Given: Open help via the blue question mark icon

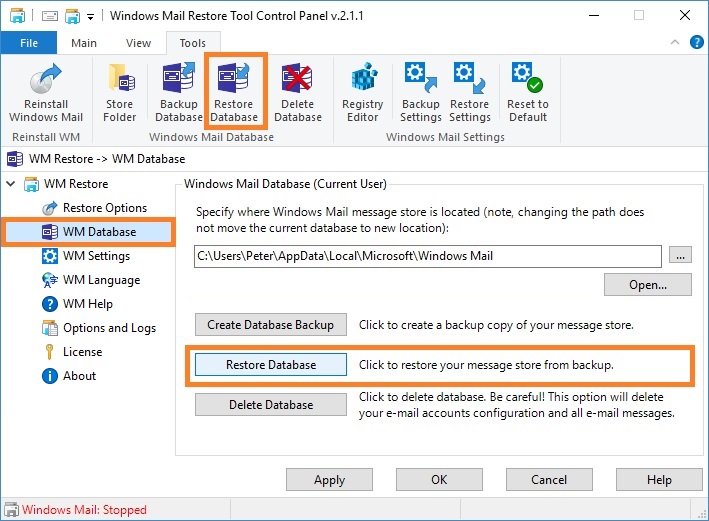Looking at the screenshot, I should [x=696, y=43].
